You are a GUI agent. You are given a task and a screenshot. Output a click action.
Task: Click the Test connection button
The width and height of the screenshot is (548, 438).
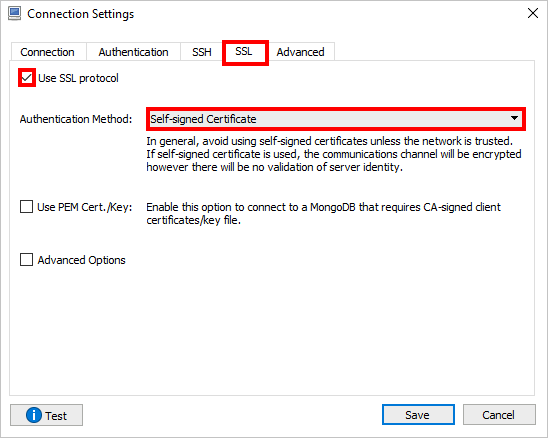pyautogui.click(x=46, y=415)
